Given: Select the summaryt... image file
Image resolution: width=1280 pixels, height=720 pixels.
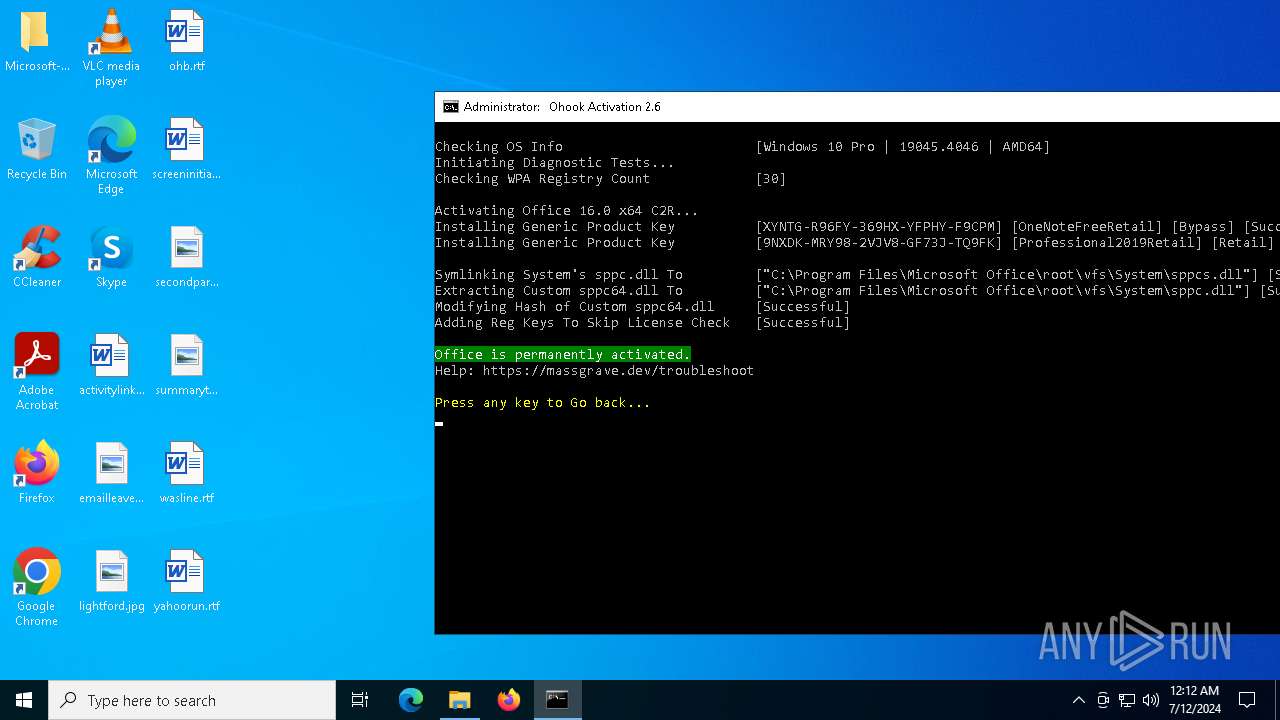Looking at the screenshot, I should (x=186, y=365).
